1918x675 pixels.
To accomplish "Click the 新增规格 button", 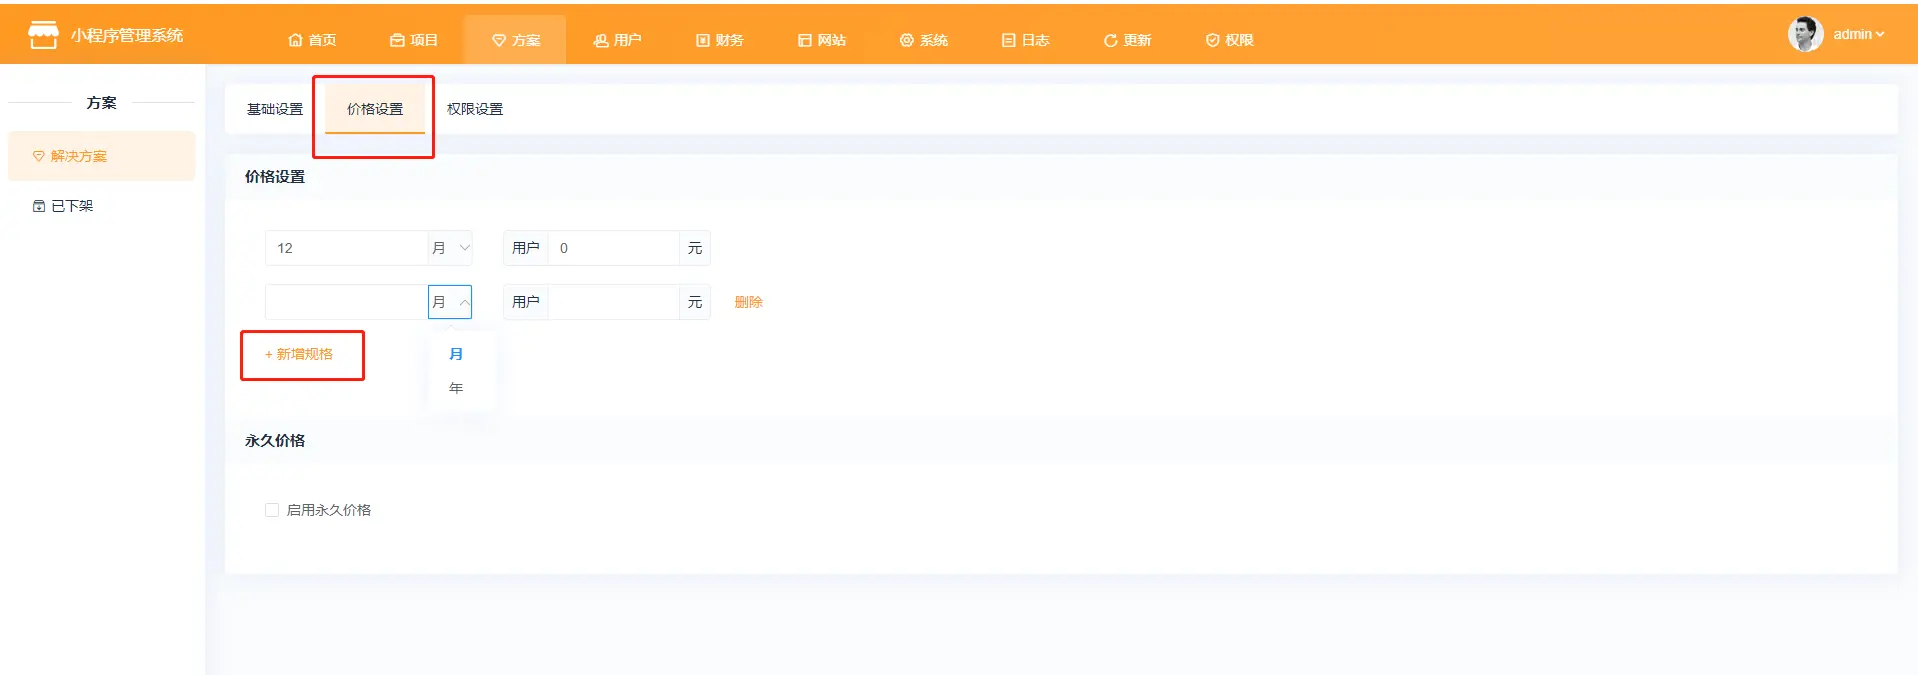I will tap(299, 354).
